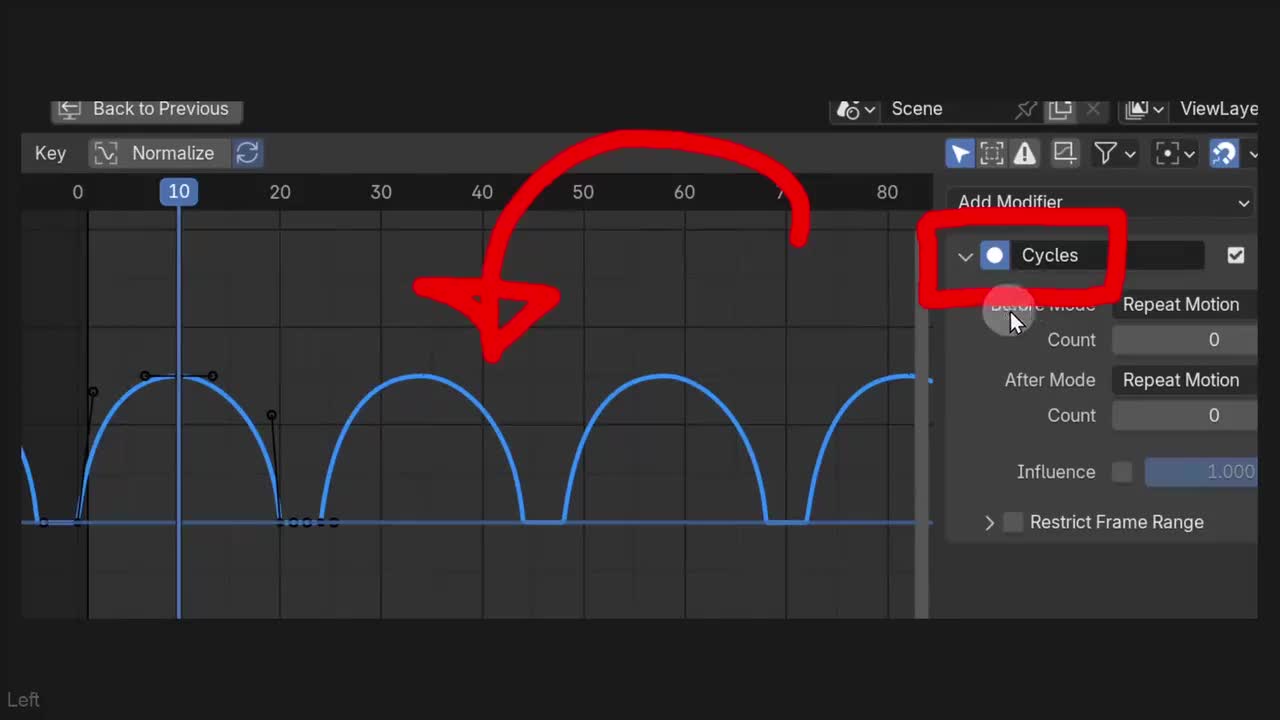Click the current frame marker 10

click(179, 192)
